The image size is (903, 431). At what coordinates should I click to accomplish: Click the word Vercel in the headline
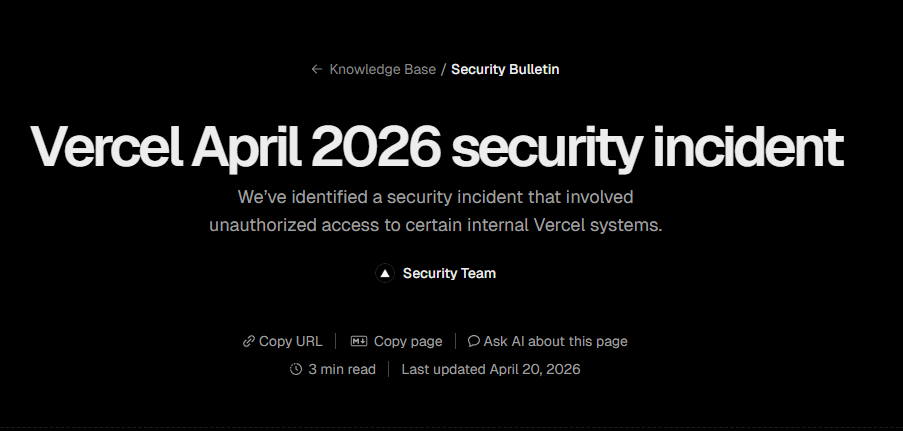click(x=106, y=147)
